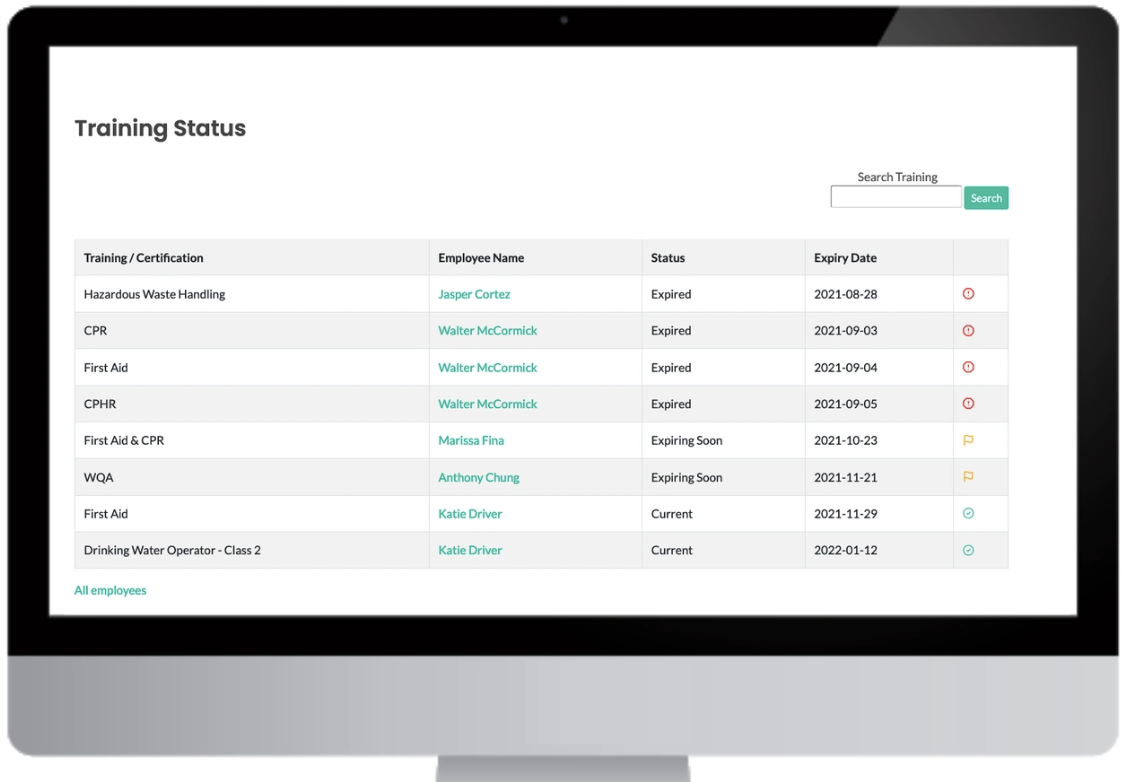Click the green check icon on Katie Driver's First Aid

pyautogui.click(x=967, y=513)
